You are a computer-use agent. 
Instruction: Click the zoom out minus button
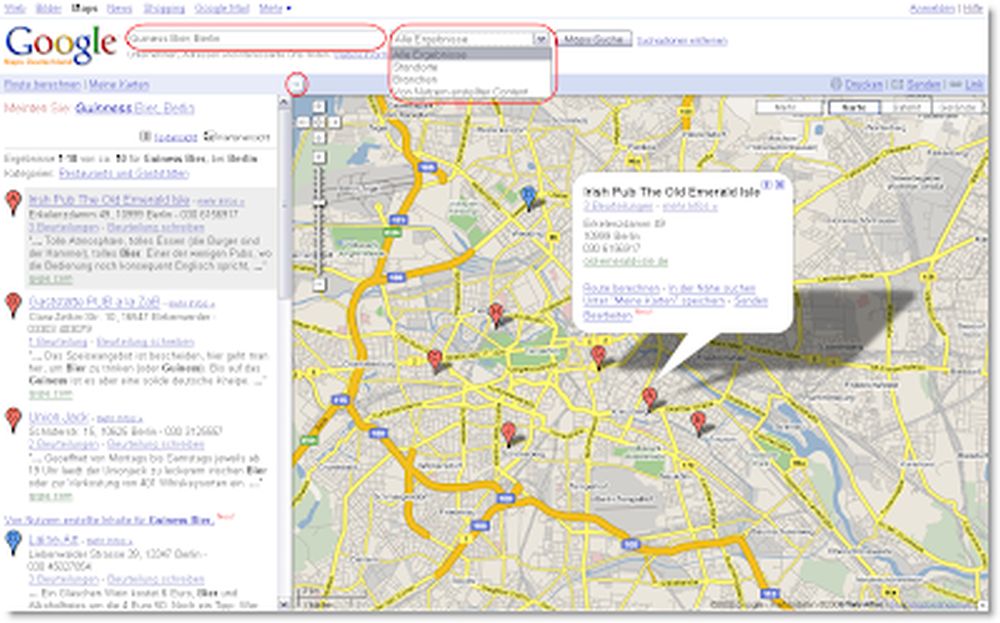click(x=319, y=284)
